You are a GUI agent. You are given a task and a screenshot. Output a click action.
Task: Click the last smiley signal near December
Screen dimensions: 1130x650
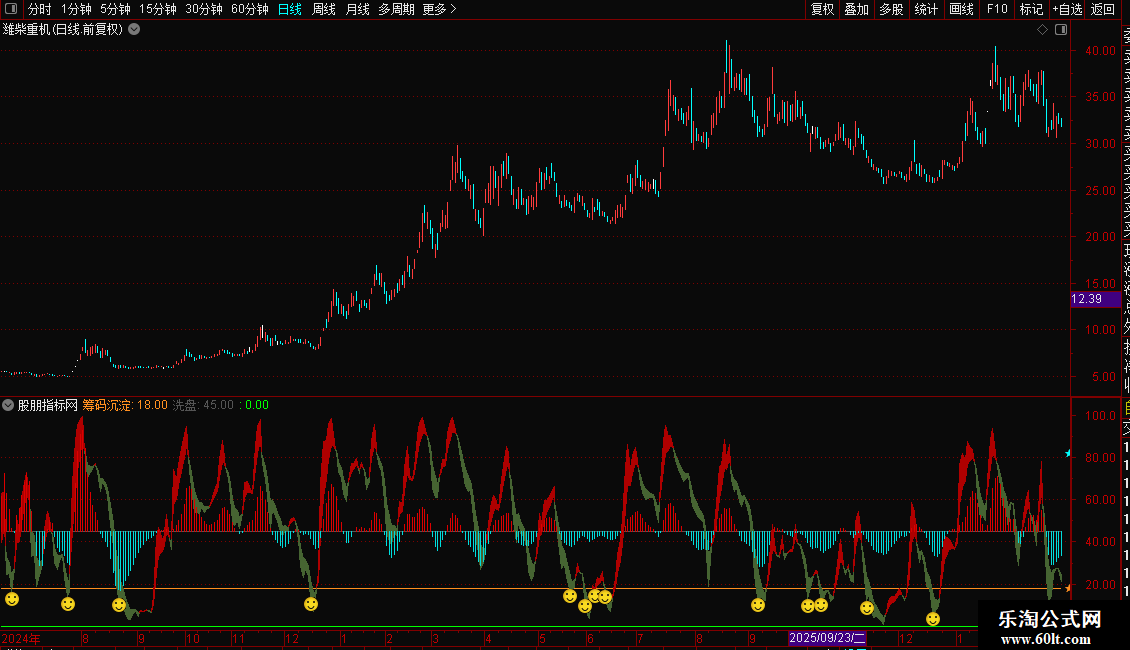coord(933,619)
